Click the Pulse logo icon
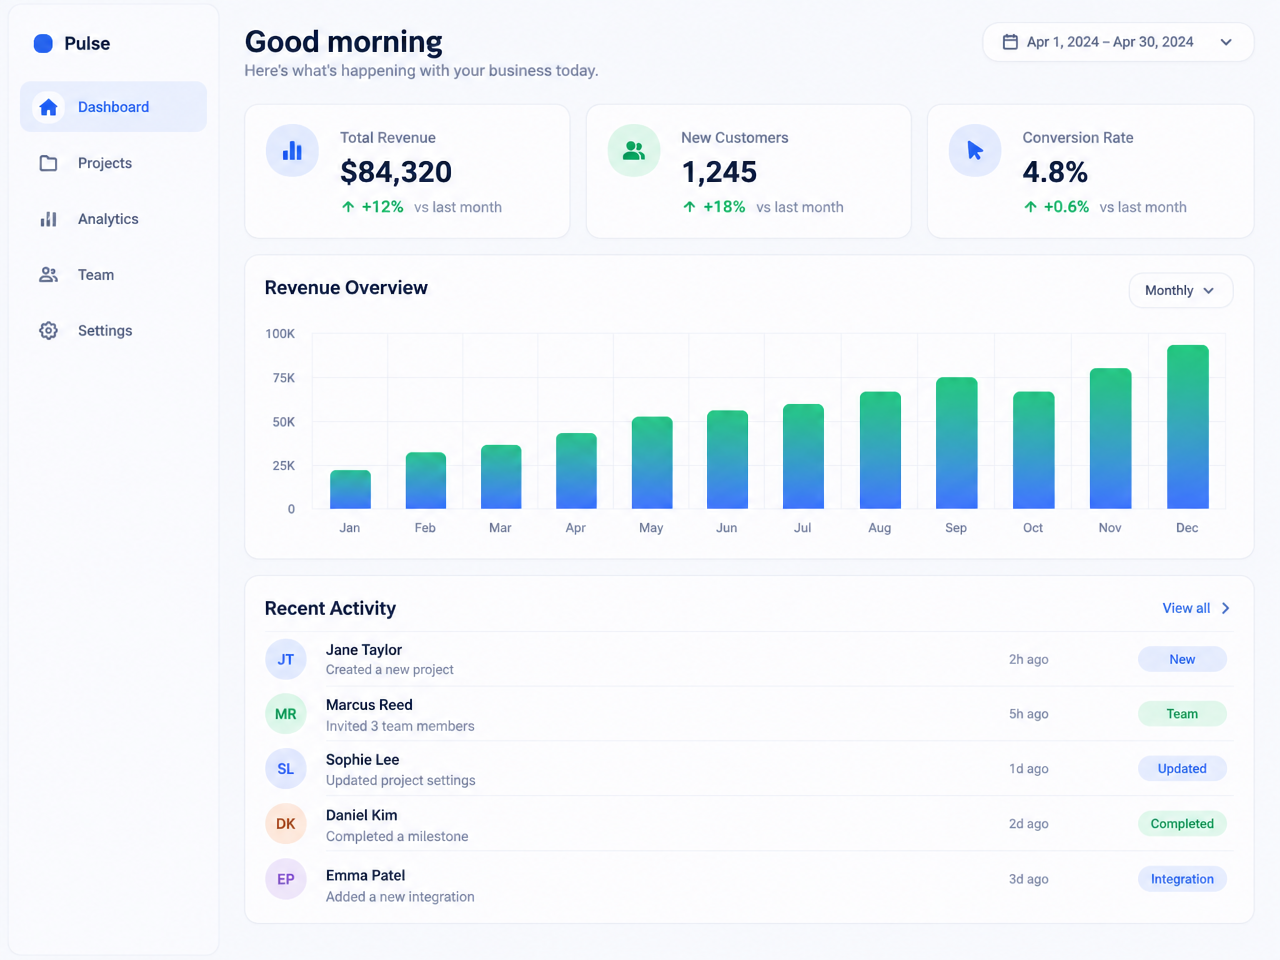 pyautogui.click(x=43, y=43)
